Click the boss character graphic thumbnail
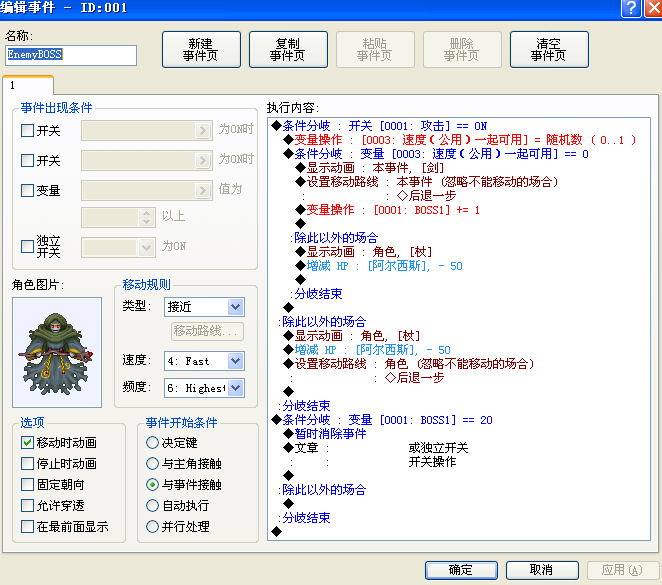Screen dimensions: 662x585 click(57, 352)
